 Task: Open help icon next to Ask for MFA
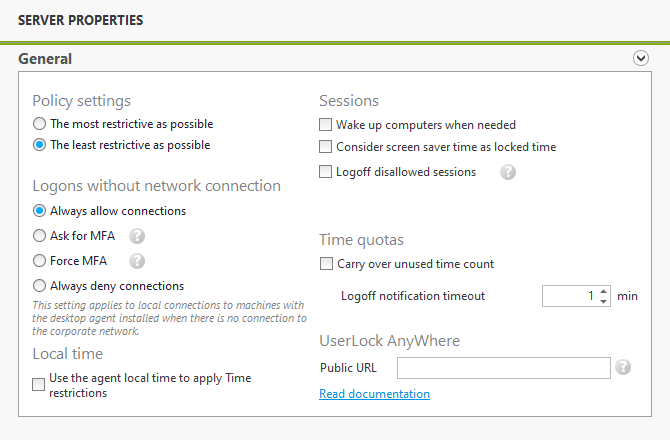tap(137, 236)
